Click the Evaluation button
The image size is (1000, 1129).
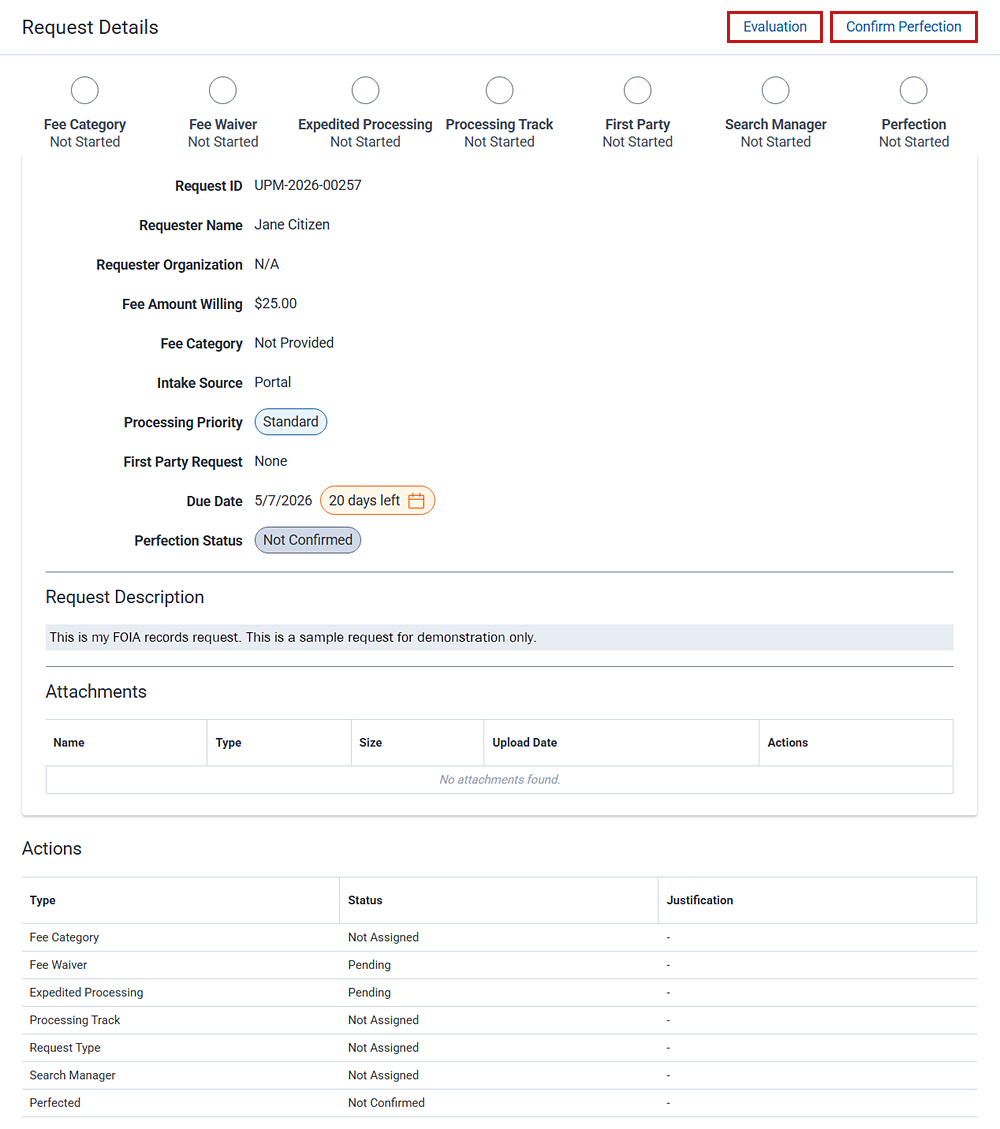[774, 26]
